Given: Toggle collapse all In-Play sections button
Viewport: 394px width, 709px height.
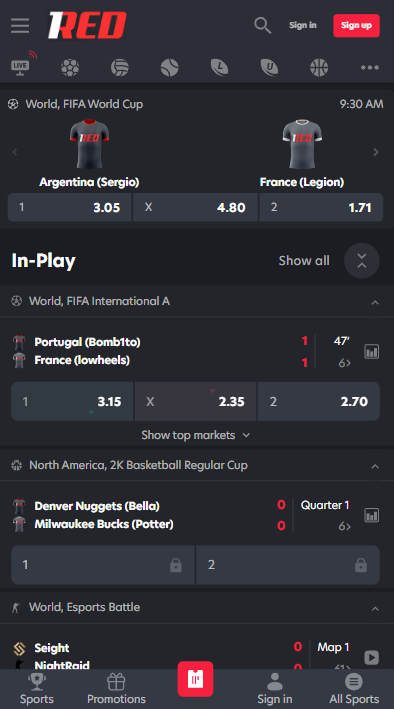Looking at the screenshot, I should (361, 260).
